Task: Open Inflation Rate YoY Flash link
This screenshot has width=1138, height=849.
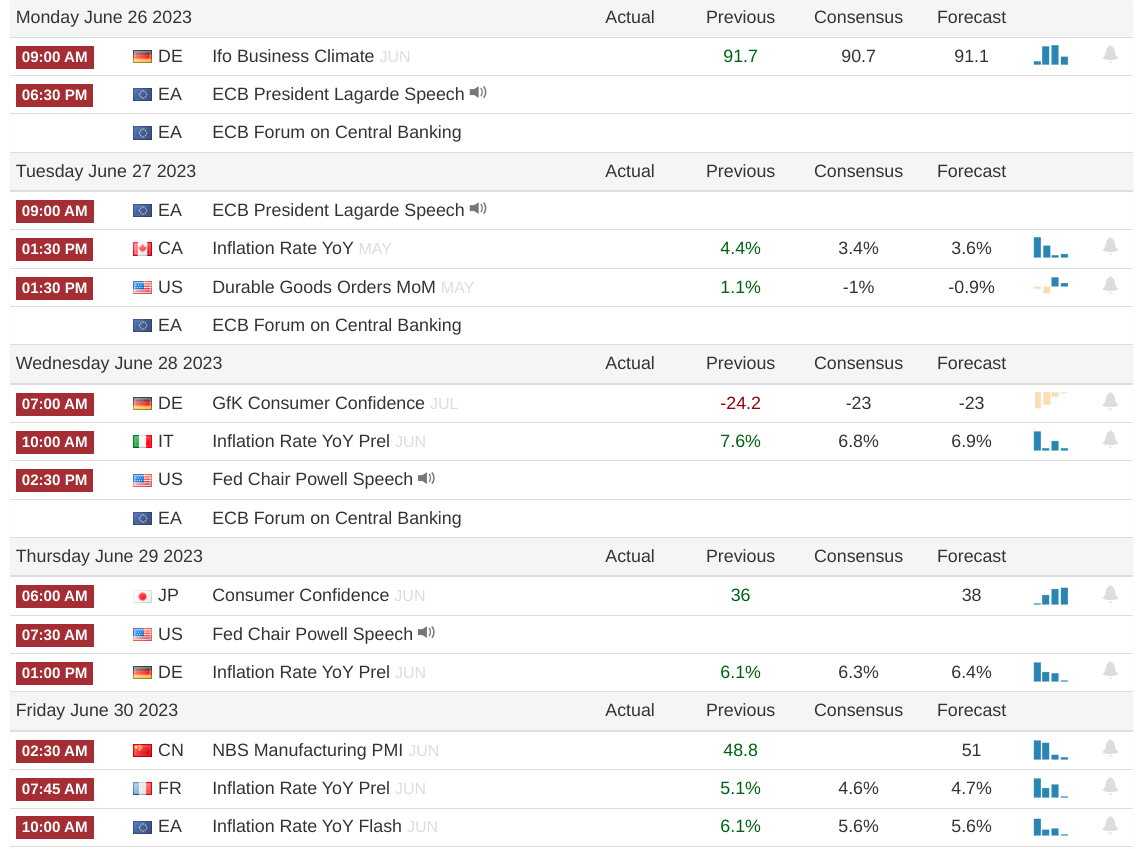Action: coord(306,826)
